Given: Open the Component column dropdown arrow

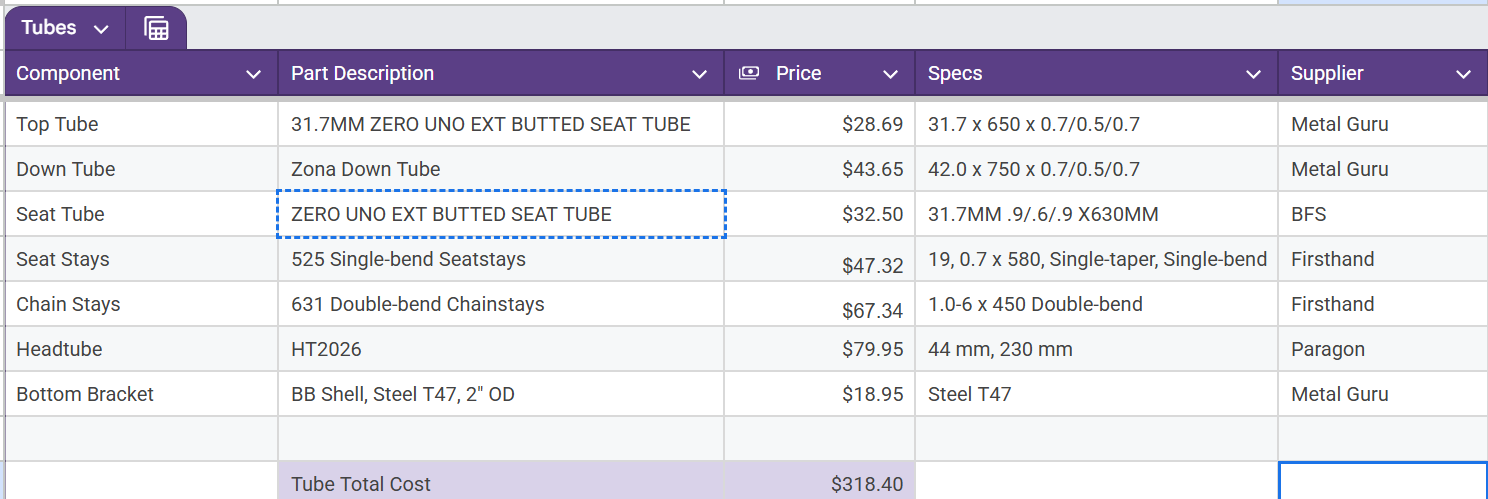Looking at the screenshot, I should [254, 74].
